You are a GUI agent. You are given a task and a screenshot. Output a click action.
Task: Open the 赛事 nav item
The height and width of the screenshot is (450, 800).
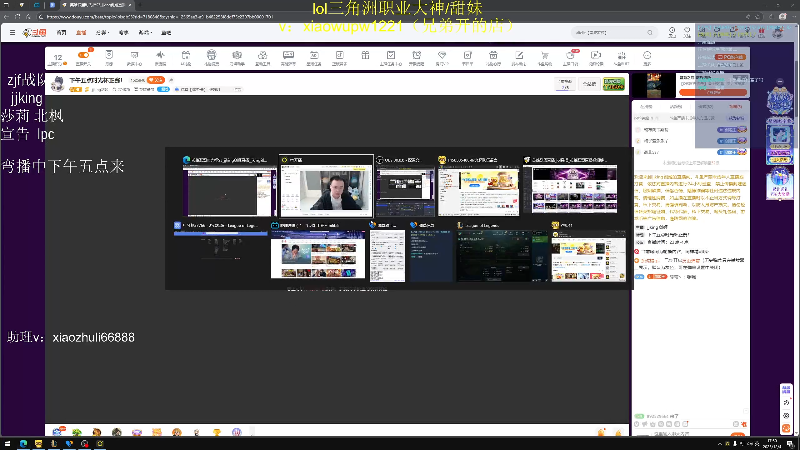pyautogui.click(x=124, y=33)
